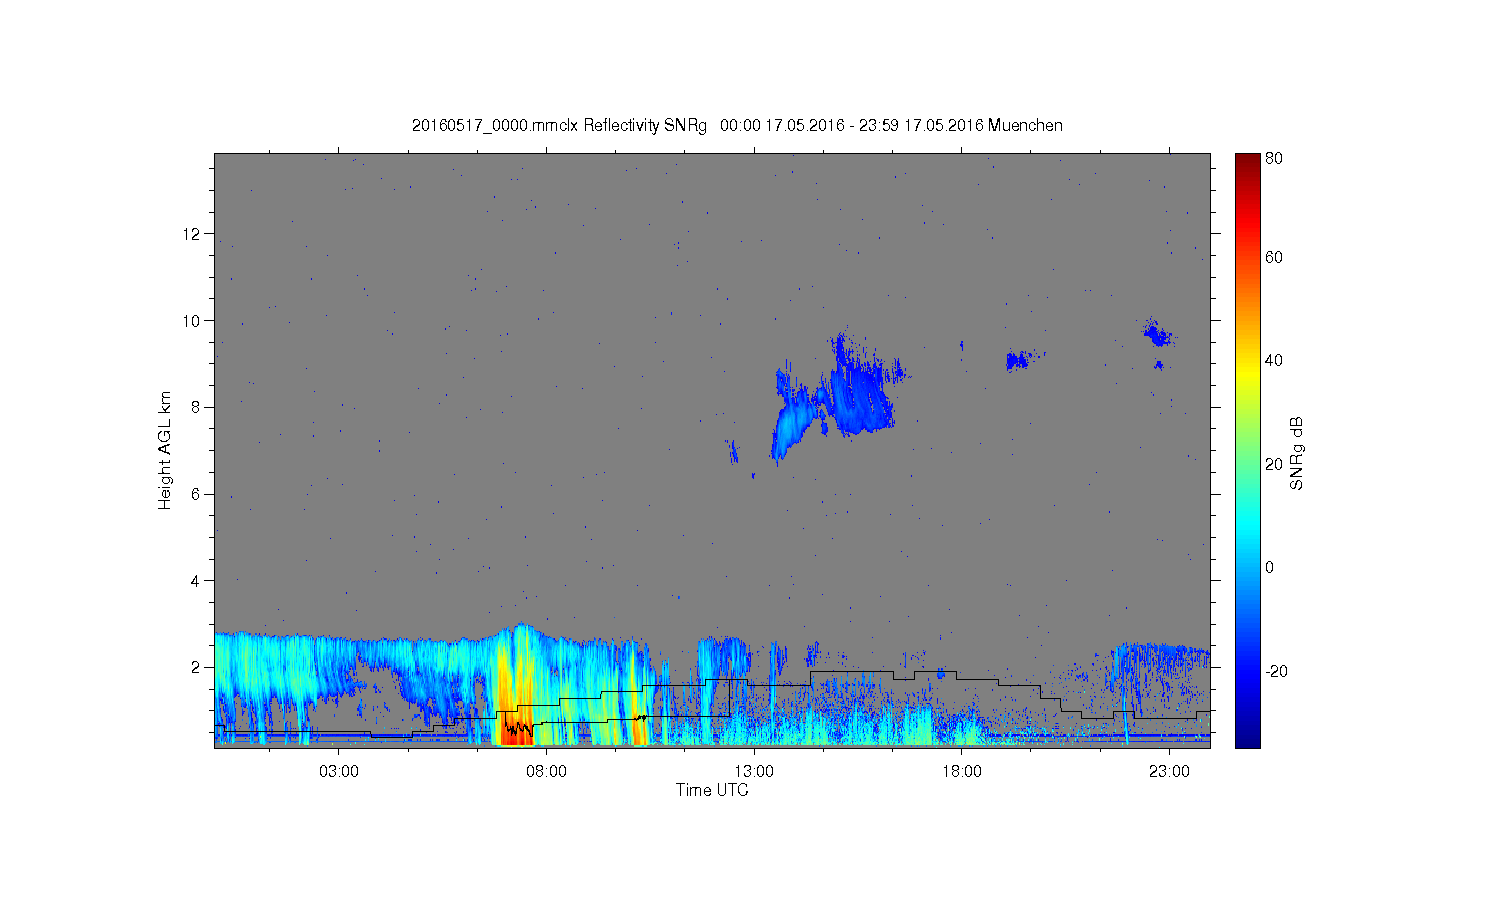Image resolution: width=1500 pixels, height=900 pixels.
Task: Click the plot title '20160517_0000.mmclx Reflectivity SNRg'
Action: tap(559, 126)
